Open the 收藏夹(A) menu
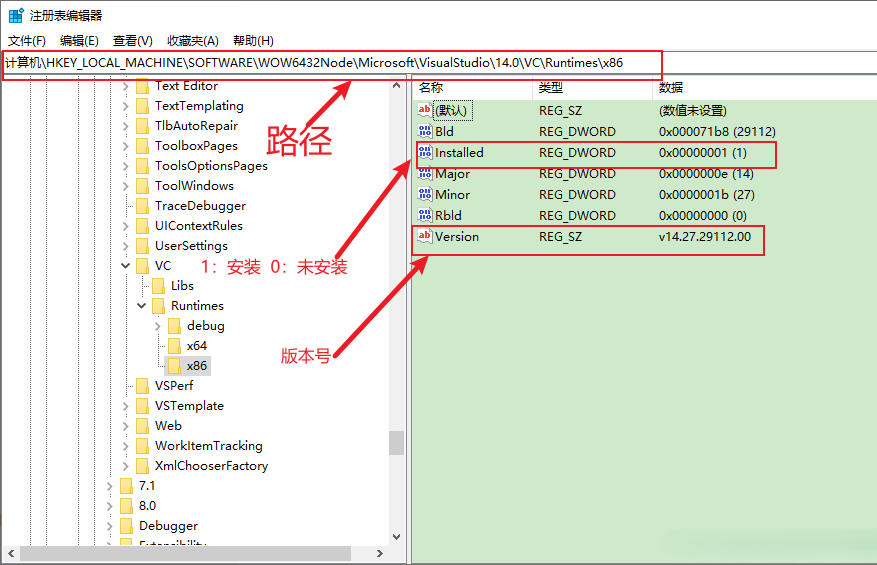 coord(192,41)
